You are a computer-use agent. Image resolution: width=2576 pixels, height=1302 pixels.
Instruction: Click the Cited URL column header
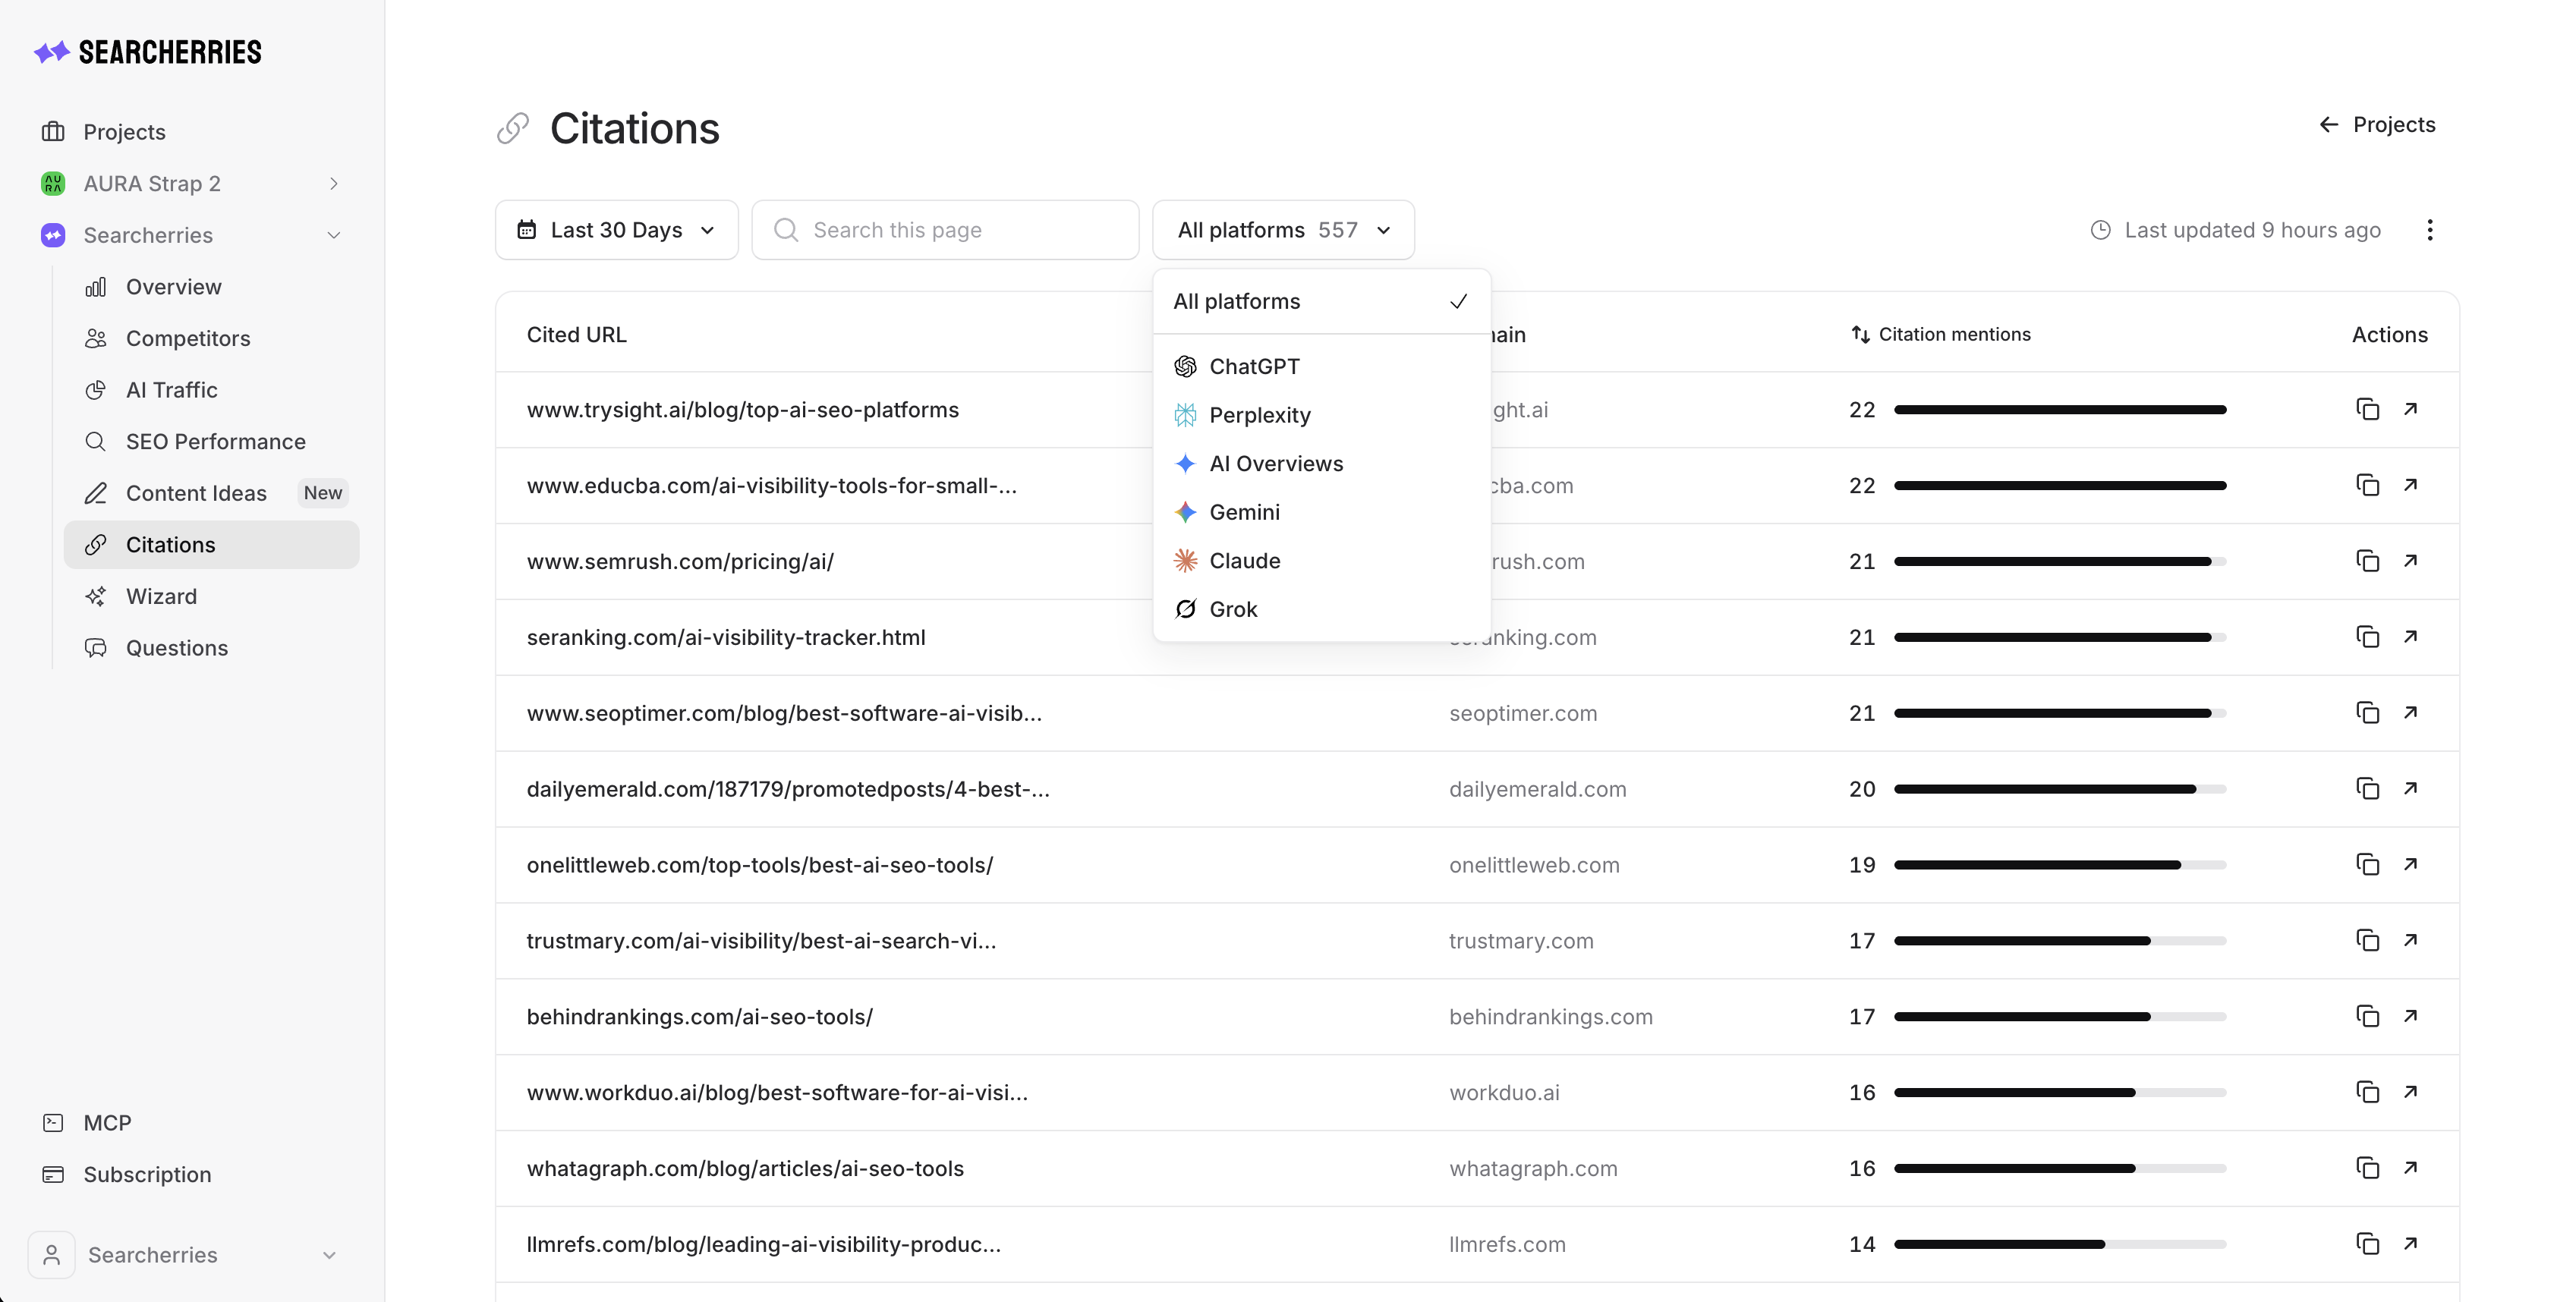(x=577, y=335)
